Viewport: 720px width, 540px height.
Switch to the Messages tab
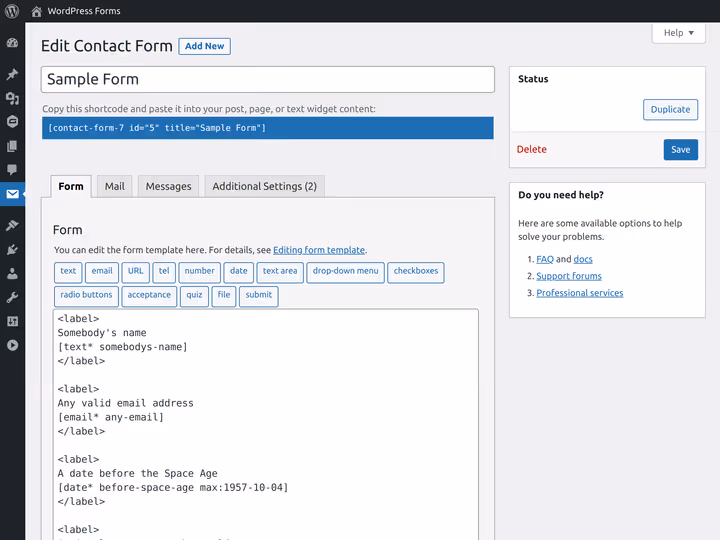tap(168, 186)
